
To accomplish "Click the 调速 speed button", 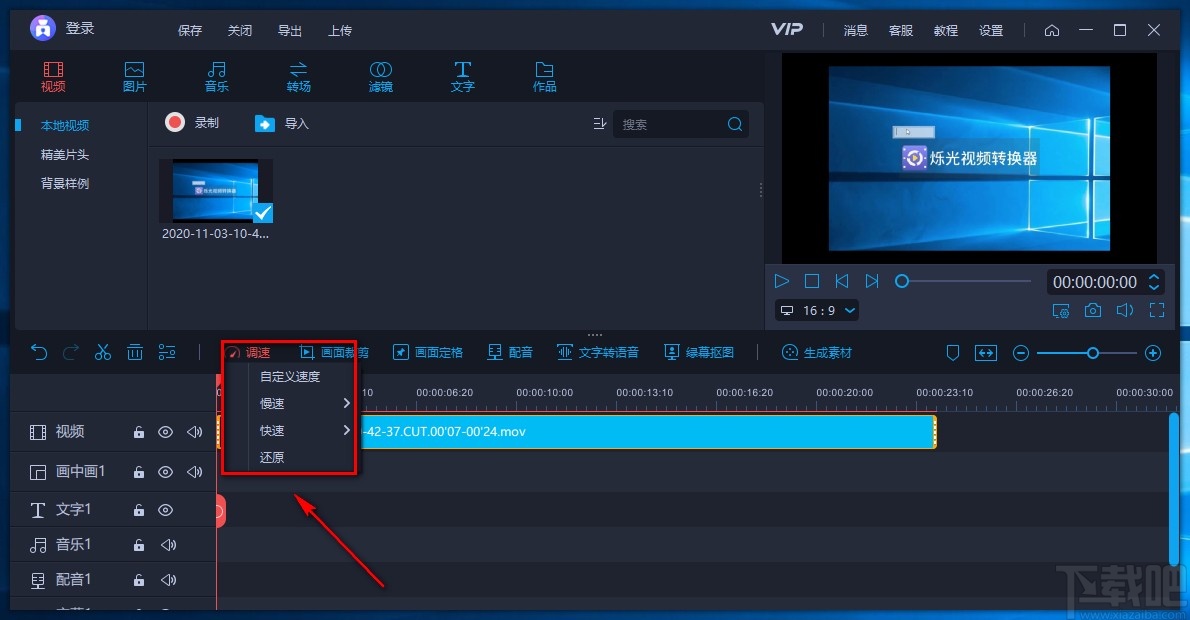I will click(249, 353).
